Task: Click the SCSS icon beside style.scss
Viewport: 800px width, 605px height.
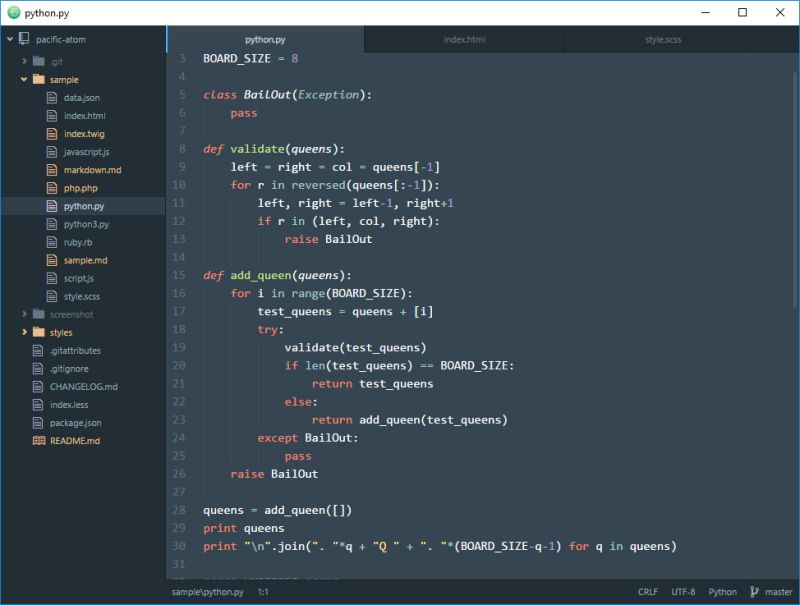Action: tap(51, 295)
